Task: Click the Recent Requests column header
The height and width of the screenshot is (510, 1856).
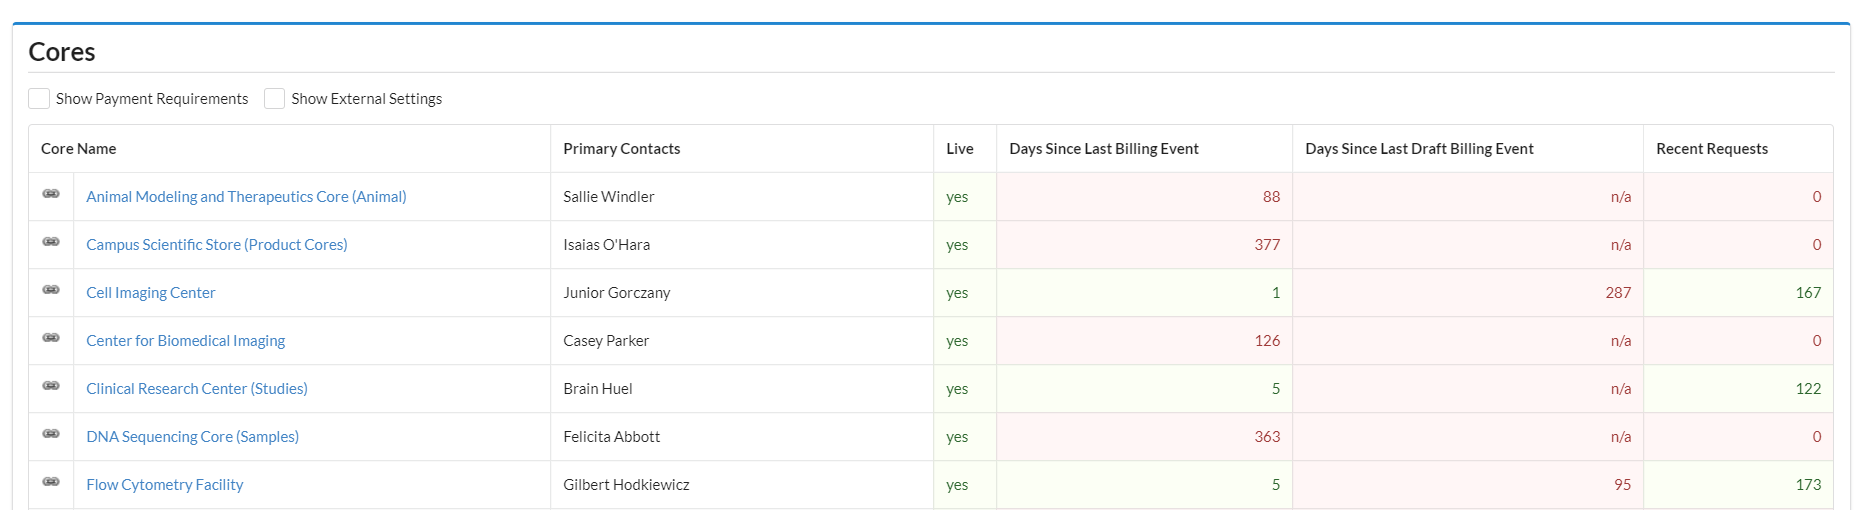Action: (1711, 149)
